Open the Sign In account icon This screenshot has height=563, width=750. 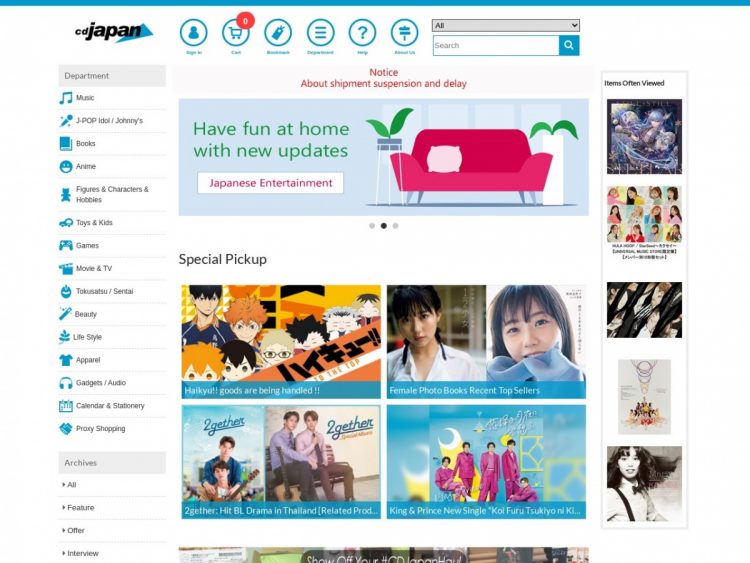tap(193, 33)
